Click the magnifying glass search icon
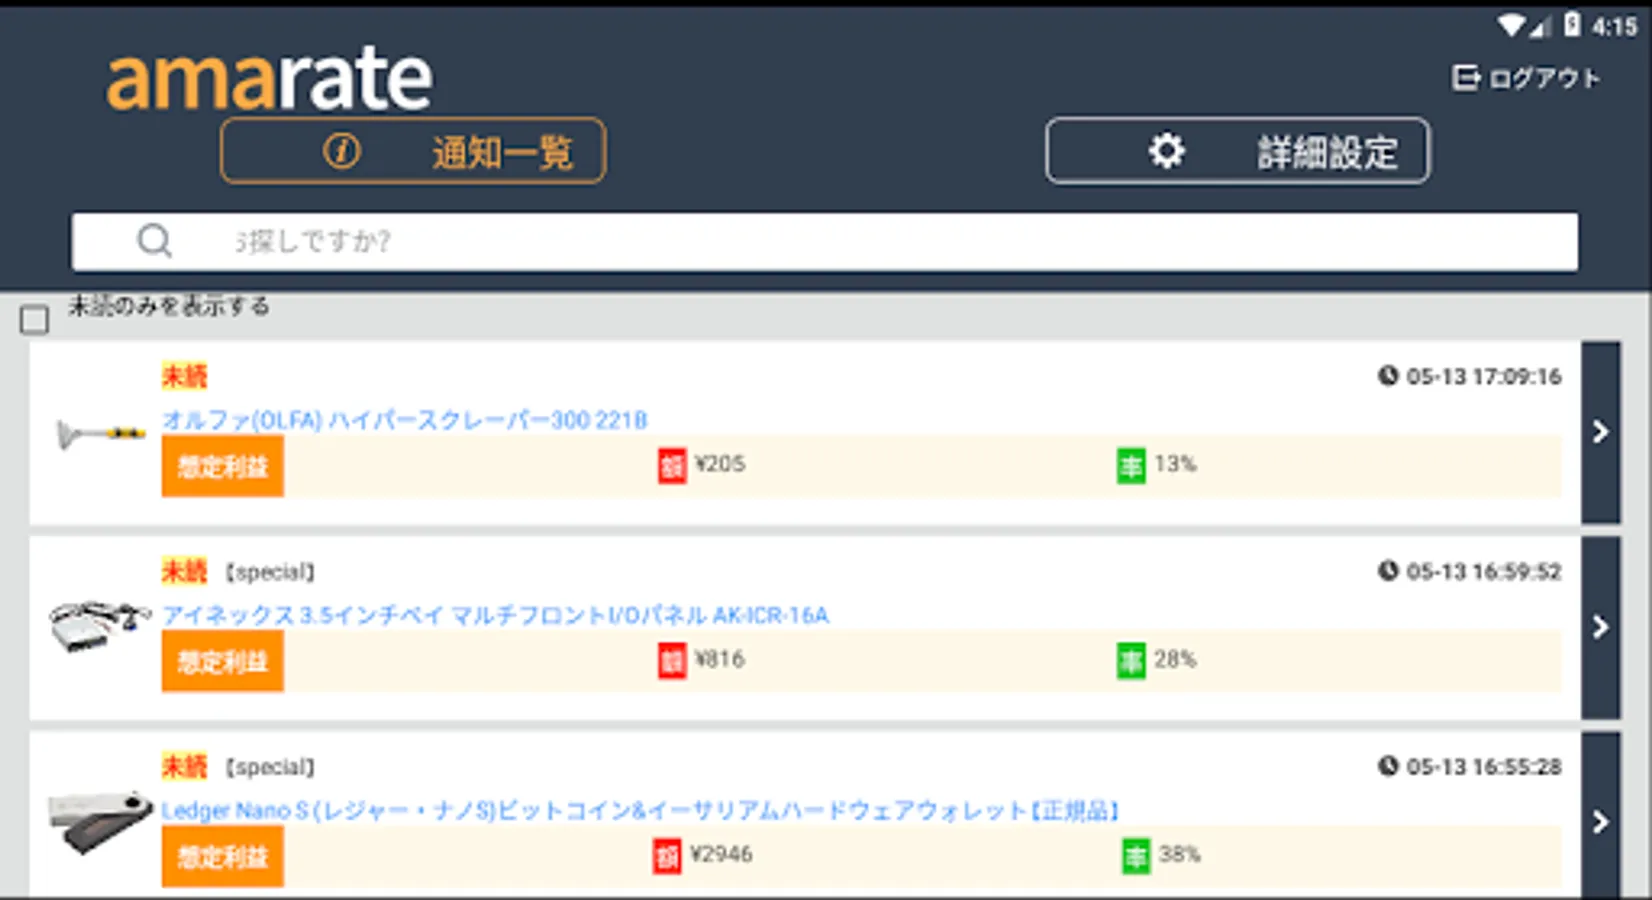The width and height of the screenshot is (1652, 900). (x=154, y=241)
